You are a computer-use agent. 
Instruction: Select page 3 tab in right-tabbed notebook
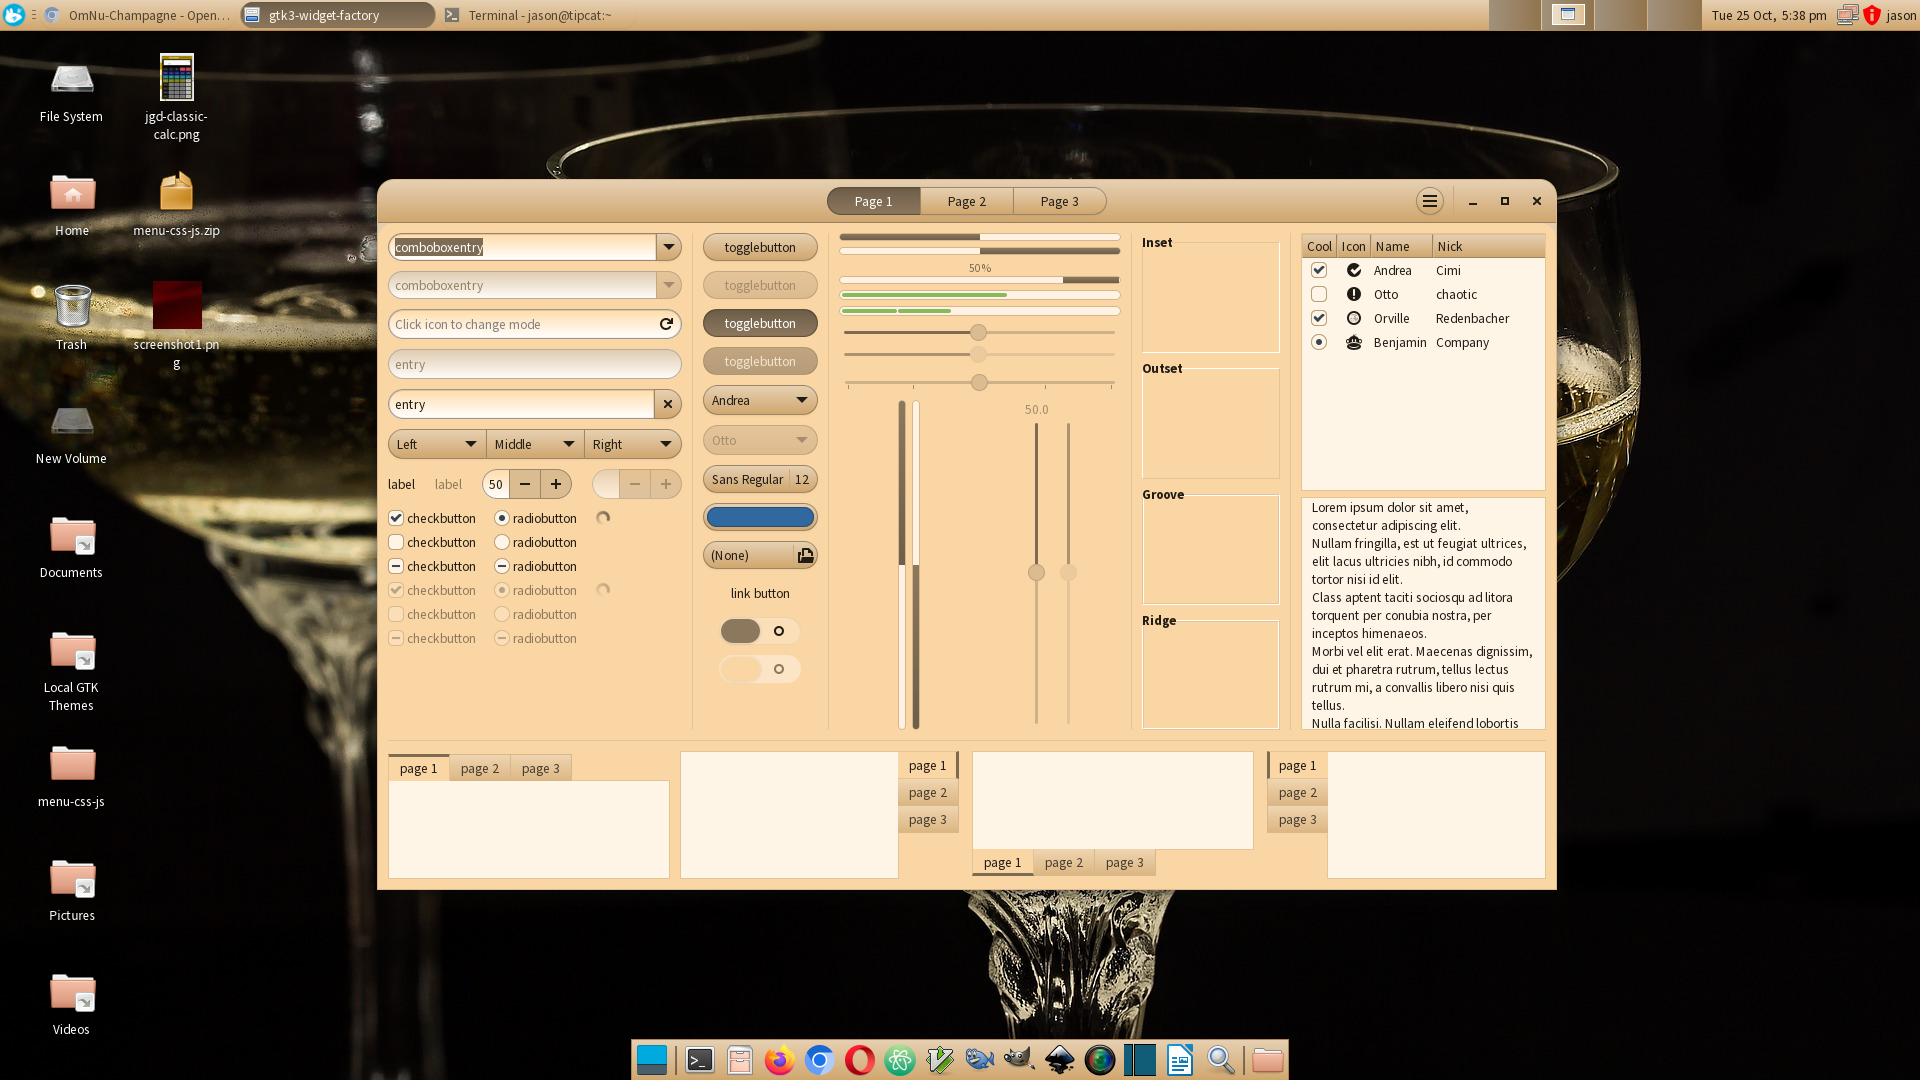click(x=928, y=819)
